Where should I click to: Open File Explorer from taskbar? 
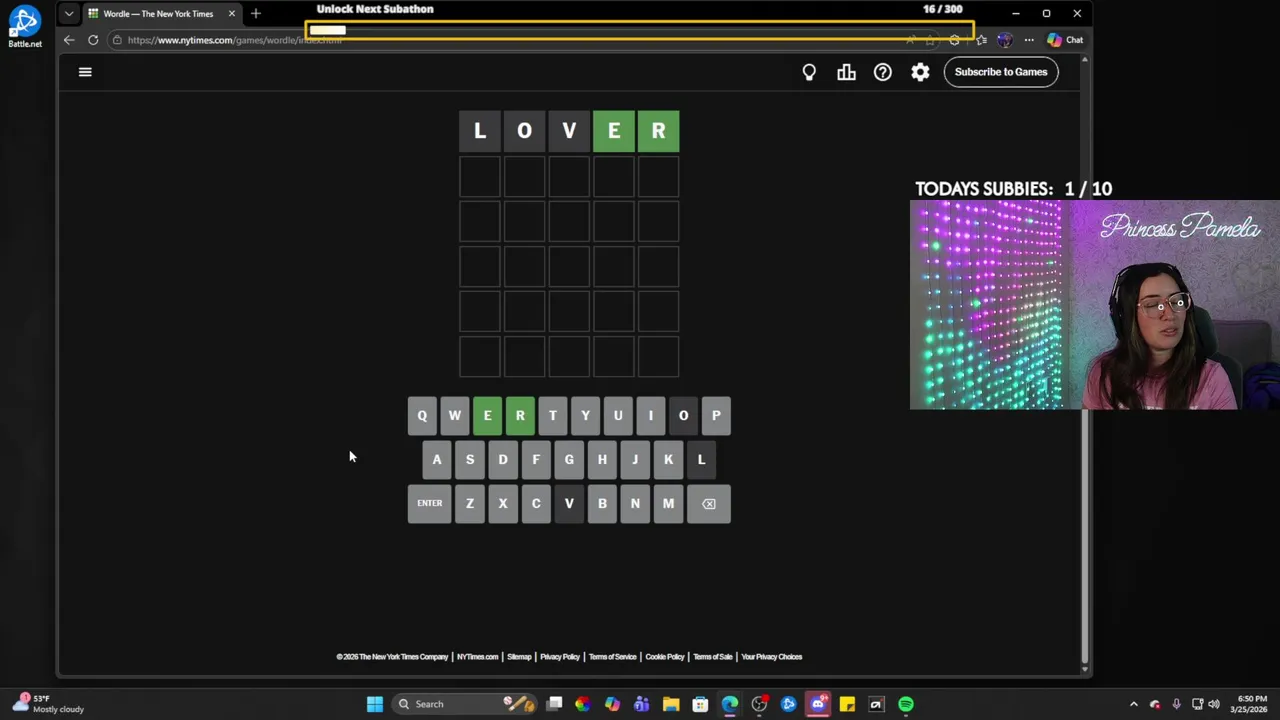click(x=671, y=704)
